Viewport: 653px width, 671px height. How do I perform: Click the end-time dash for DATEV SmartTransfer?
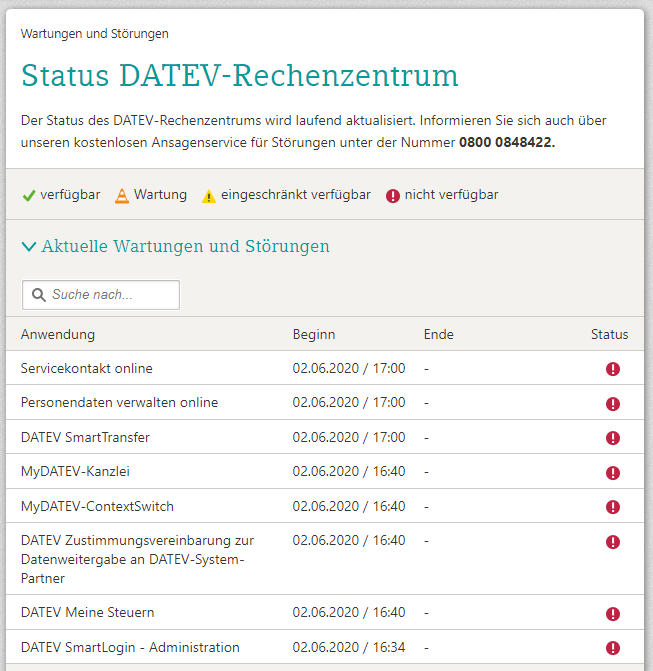426,438
